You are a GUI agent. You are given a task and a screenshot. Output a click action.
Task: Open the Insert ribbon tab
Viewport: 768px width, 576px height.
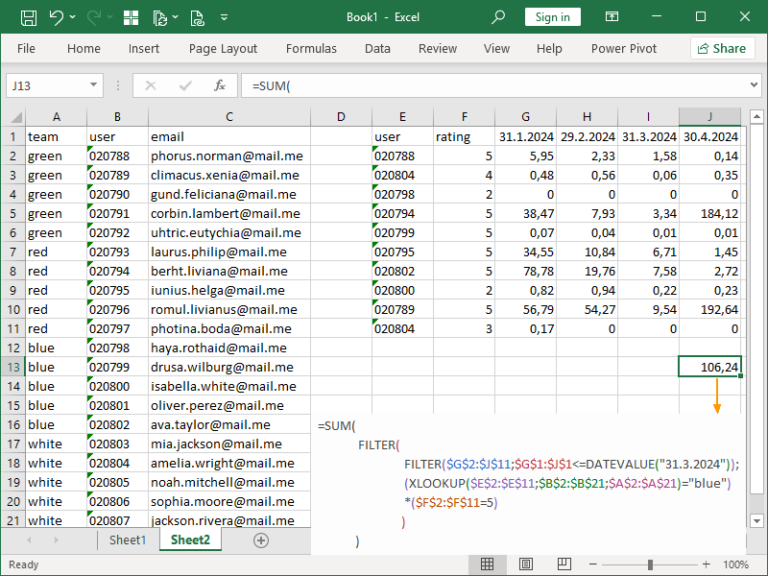click(144, 48)
